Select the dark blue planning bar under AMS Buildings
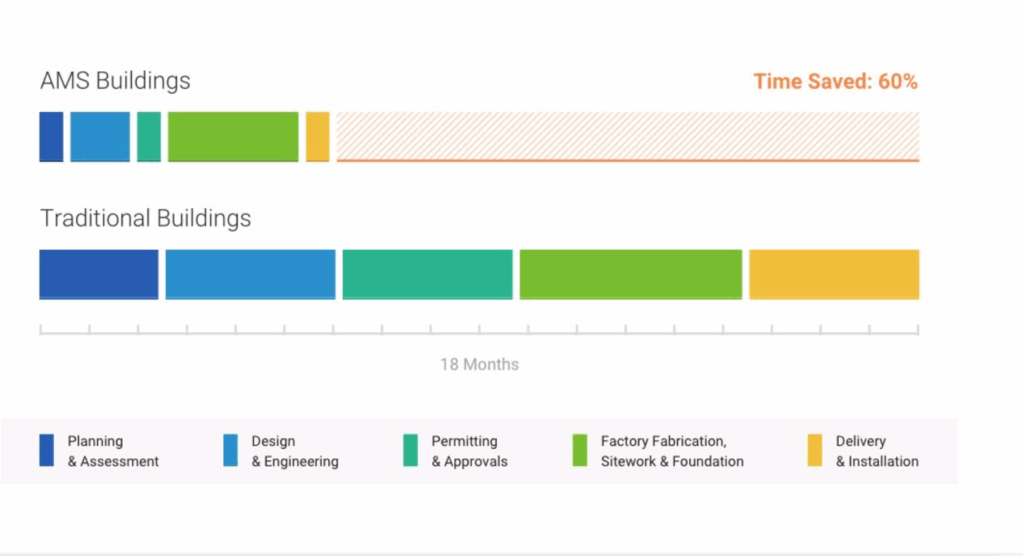Image resolution: width=1024 pixels, height=556 pixels. [51, 137]
